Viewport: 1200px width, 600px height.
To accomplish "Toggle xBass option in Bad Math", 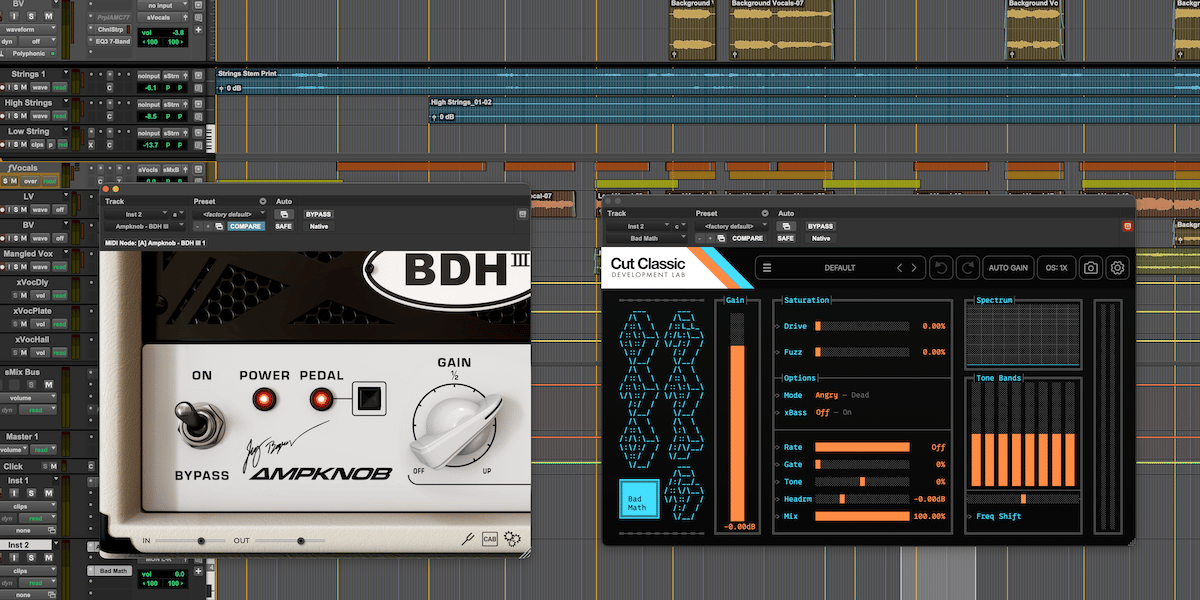I will (x=834, y=412).
